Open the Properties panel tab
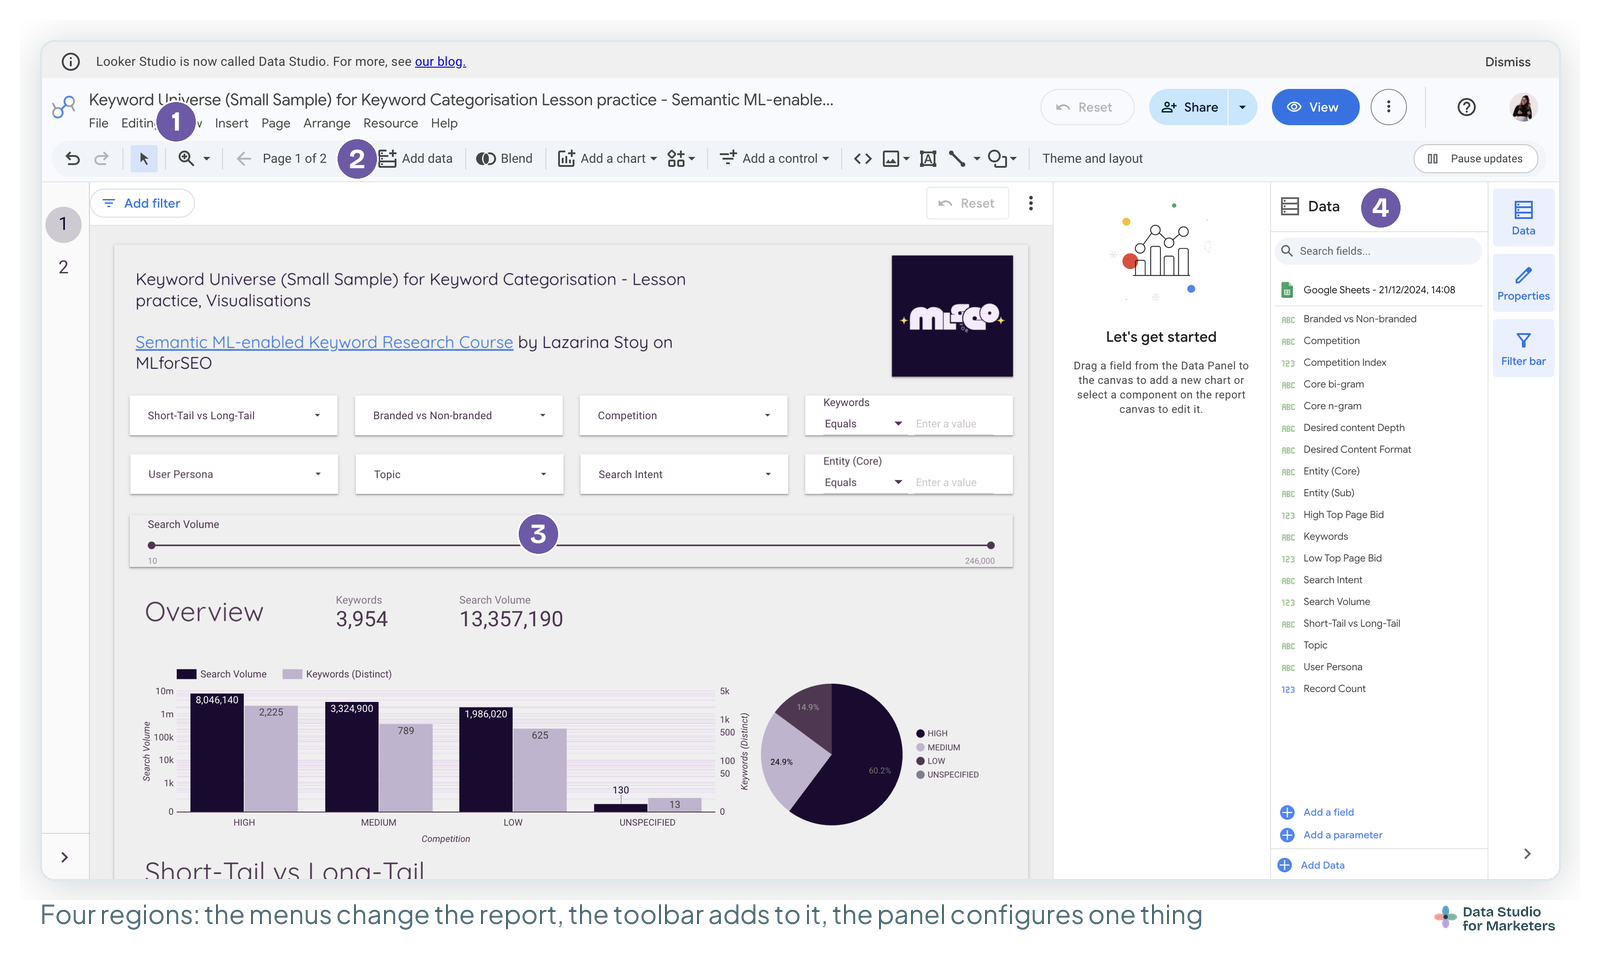The height and width of the screenshot is (954, 1600). (1523, 283)
